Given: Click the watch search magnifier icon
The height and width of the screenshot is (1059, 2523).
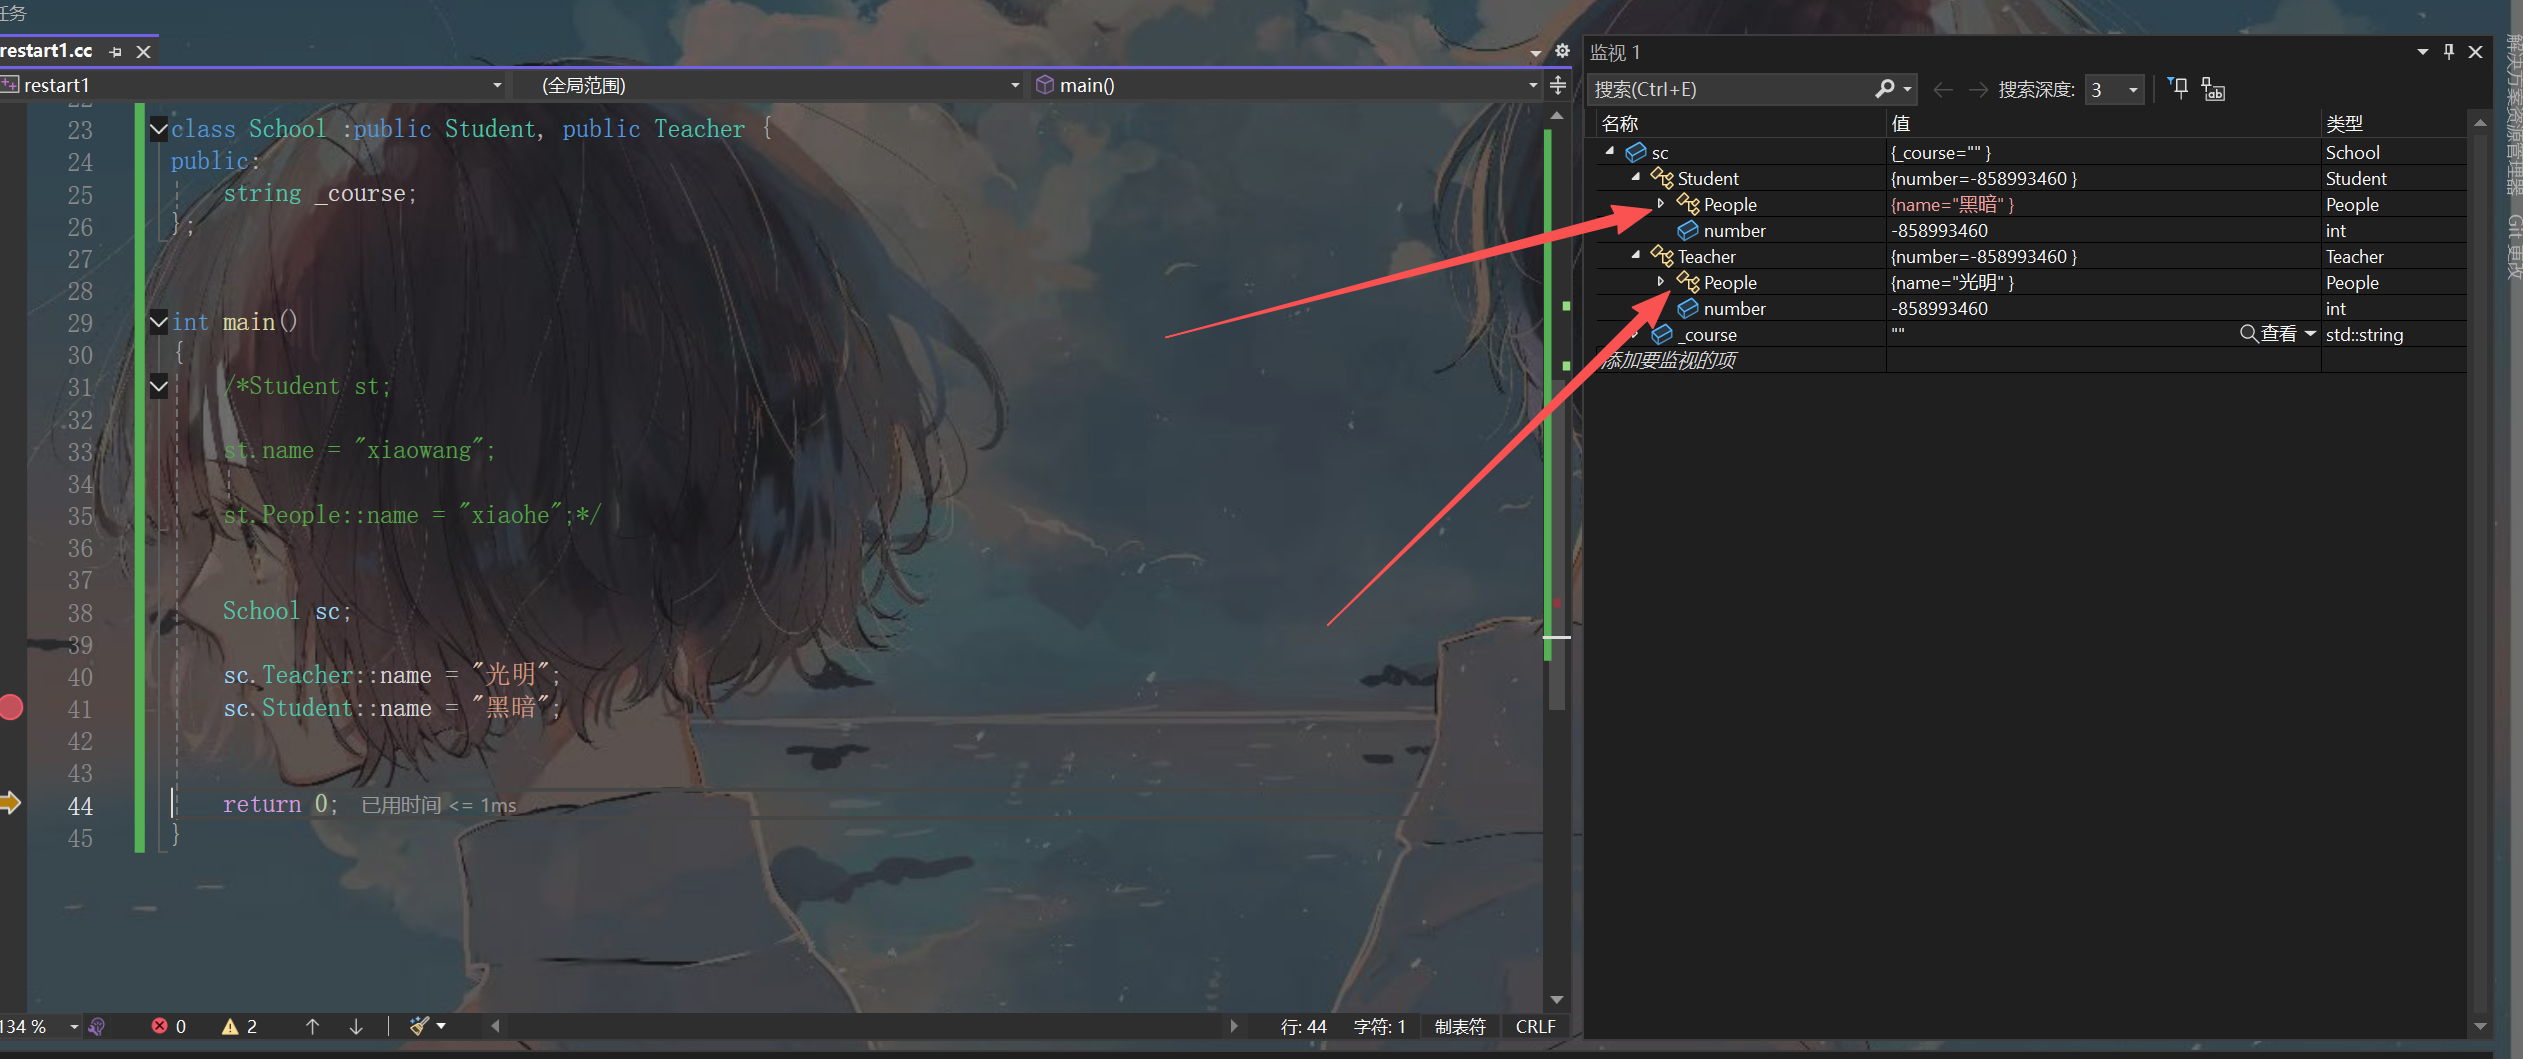Looking at the screenshot, I should pyautogui.click(x=1884, y=89).
